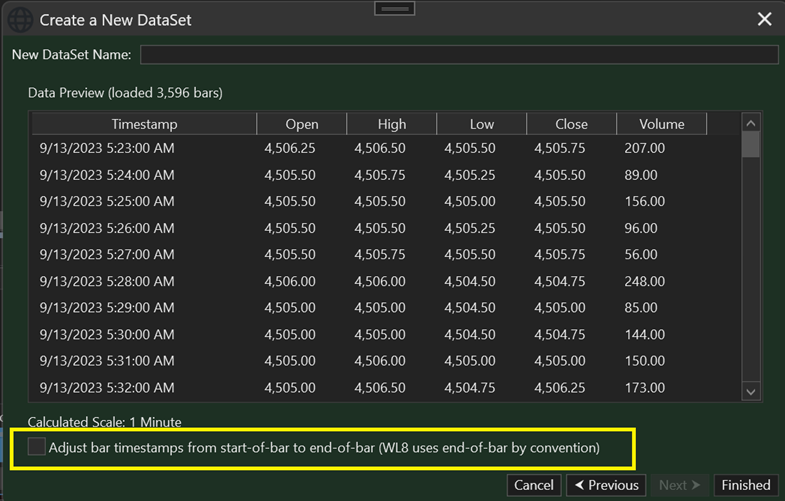Click the drag handle at top of dialog

coord(393,8)
